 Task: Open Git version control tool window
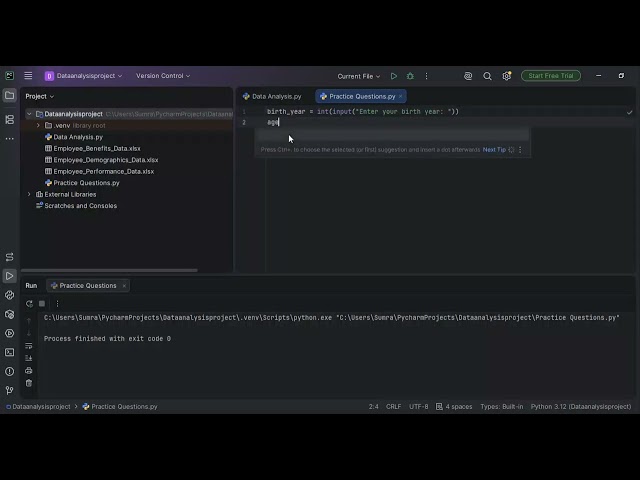(x=9, y=391)
